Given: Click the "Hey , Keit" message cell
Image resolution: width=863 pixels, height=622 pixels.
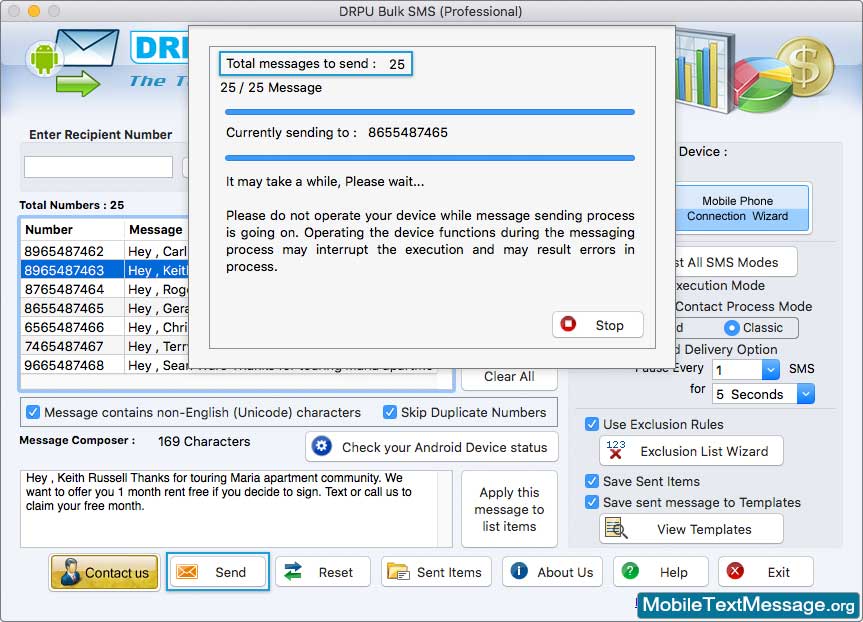Looking at the screenshot, I should coord(157,270).
